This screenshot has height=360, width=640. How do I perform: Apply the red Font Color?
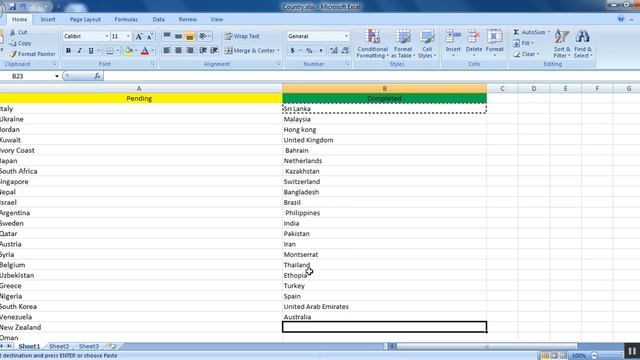click(145, 51)
